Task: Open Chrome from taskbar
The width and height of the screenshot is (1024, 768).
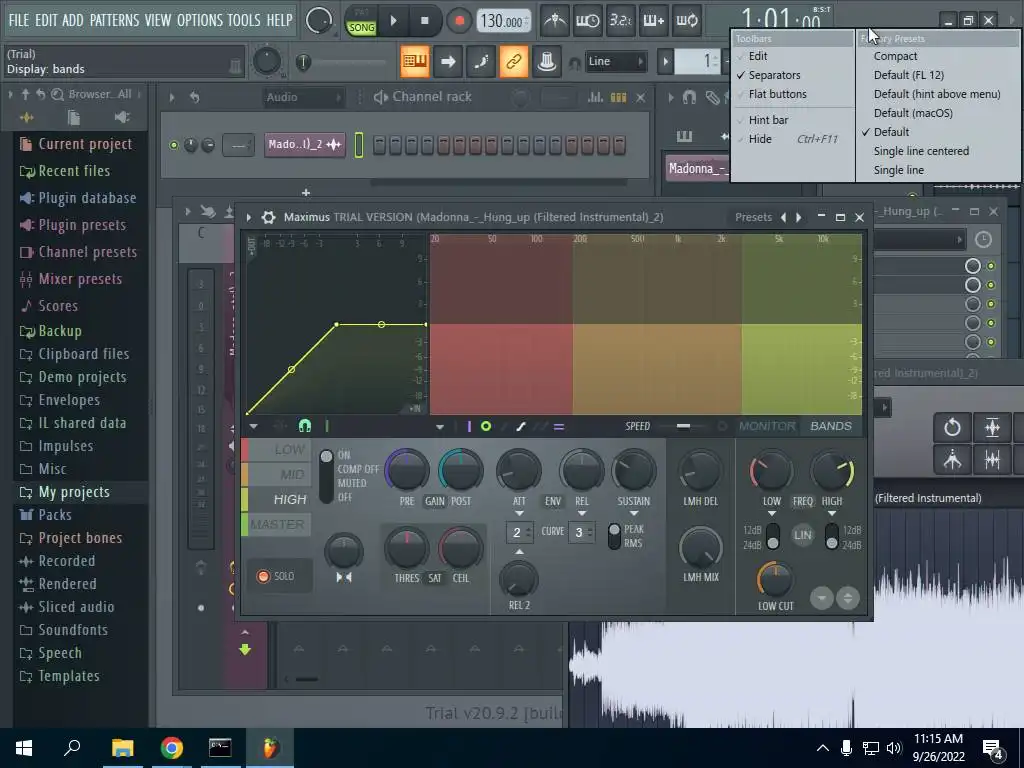Action: click(x=171, y=748)
